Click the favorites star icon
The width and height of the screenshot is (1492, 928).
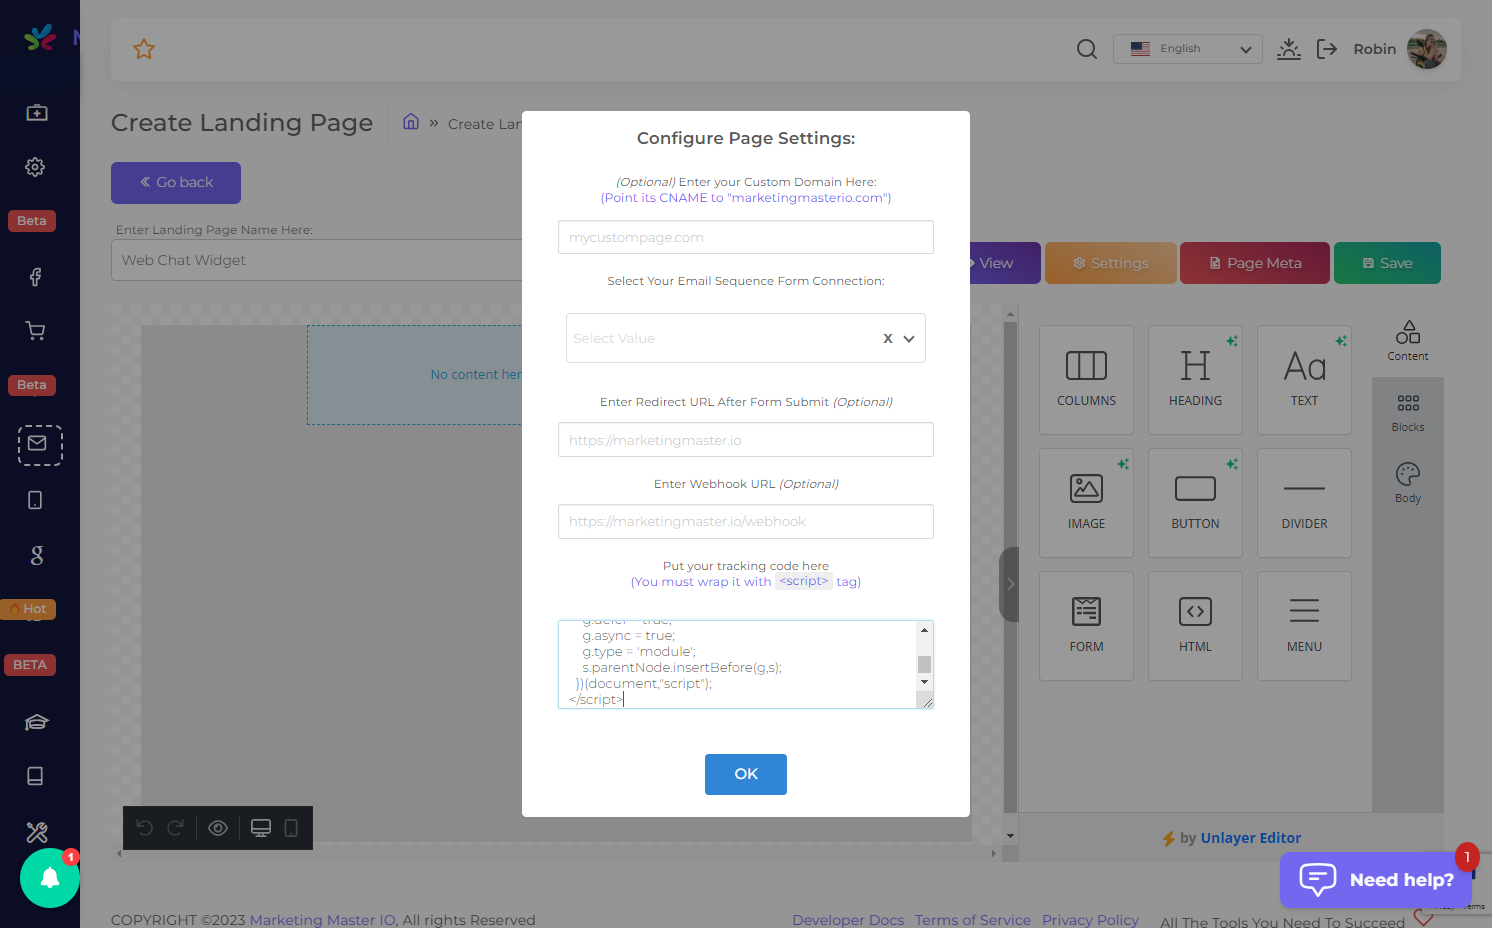[x=144, y=49]
